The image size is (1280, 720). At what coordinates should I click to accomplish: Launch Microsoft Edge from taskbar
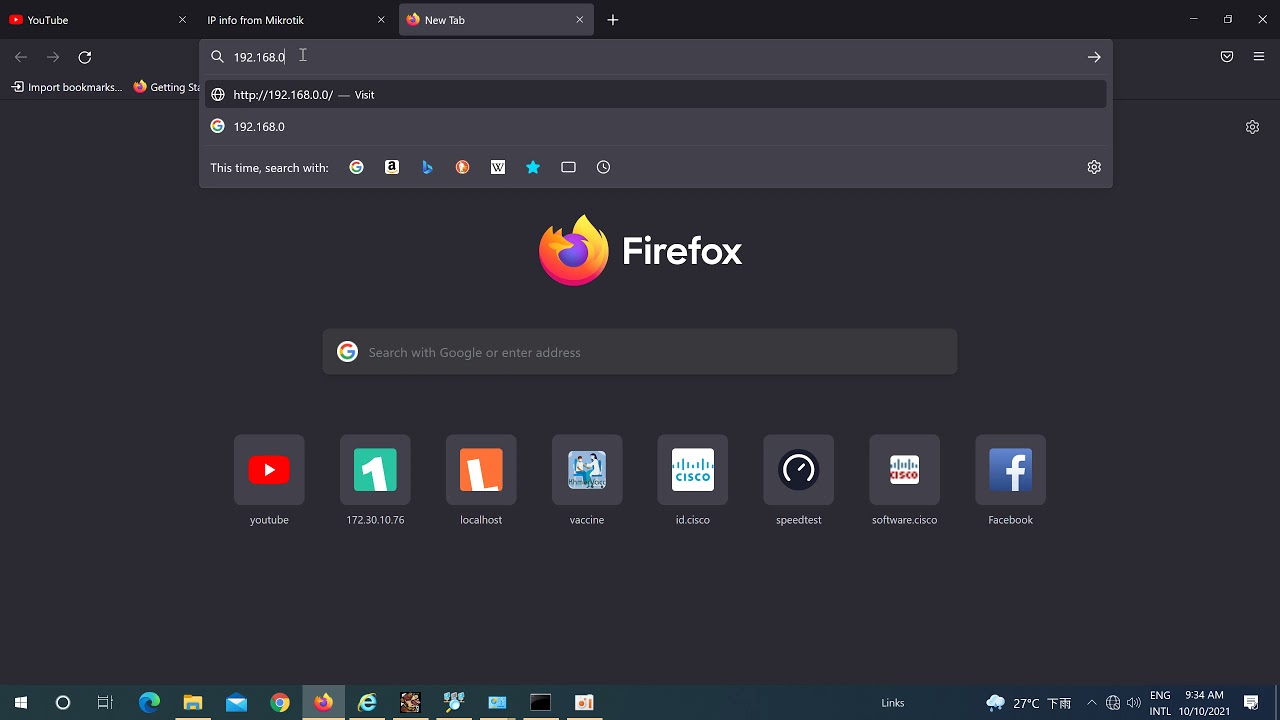[x=149, y=703]
